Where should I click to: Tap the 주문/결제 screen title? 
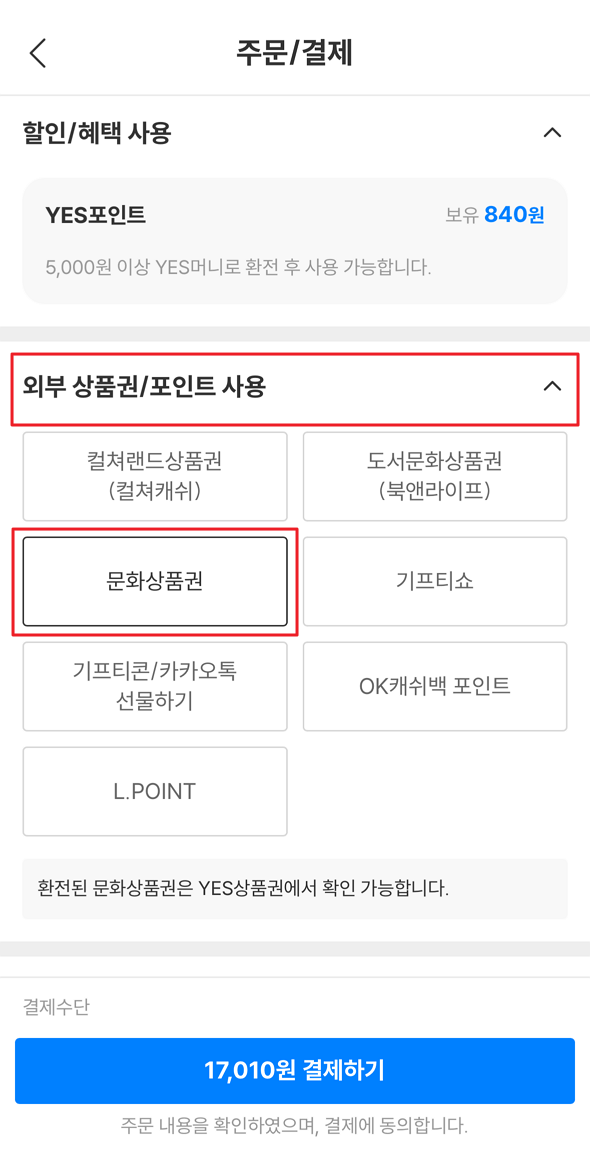pyautogui.click(x=295, y=52)
